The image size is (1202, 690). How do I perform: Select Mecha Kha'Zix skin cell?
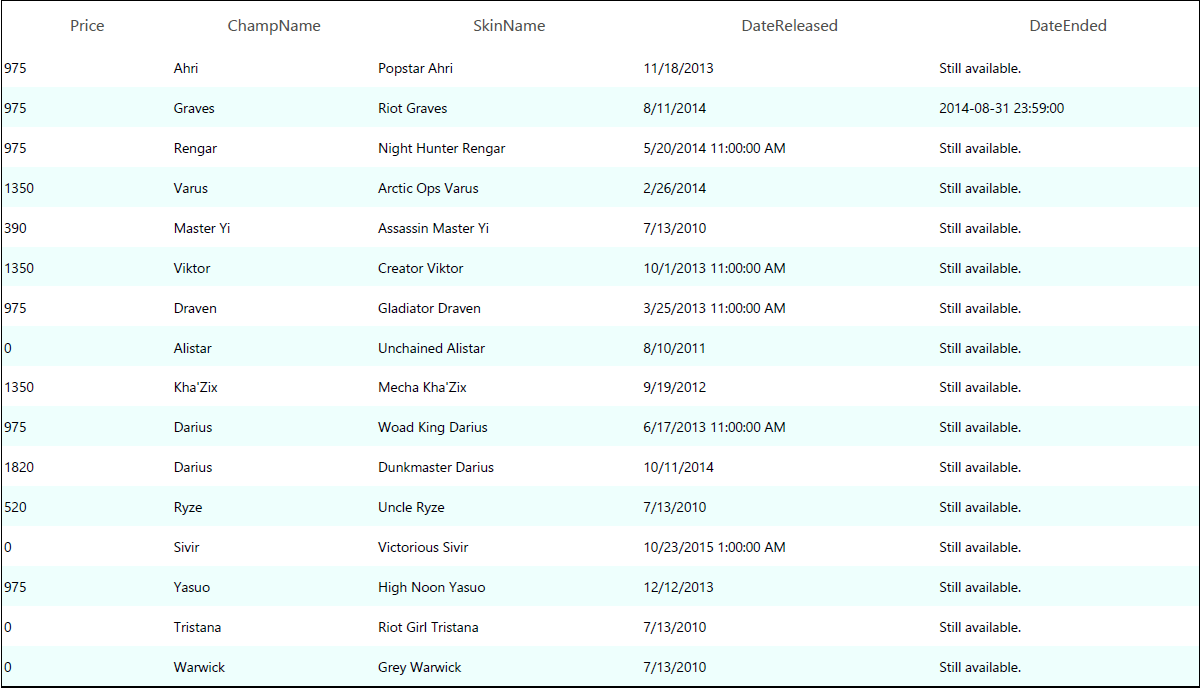422,387
